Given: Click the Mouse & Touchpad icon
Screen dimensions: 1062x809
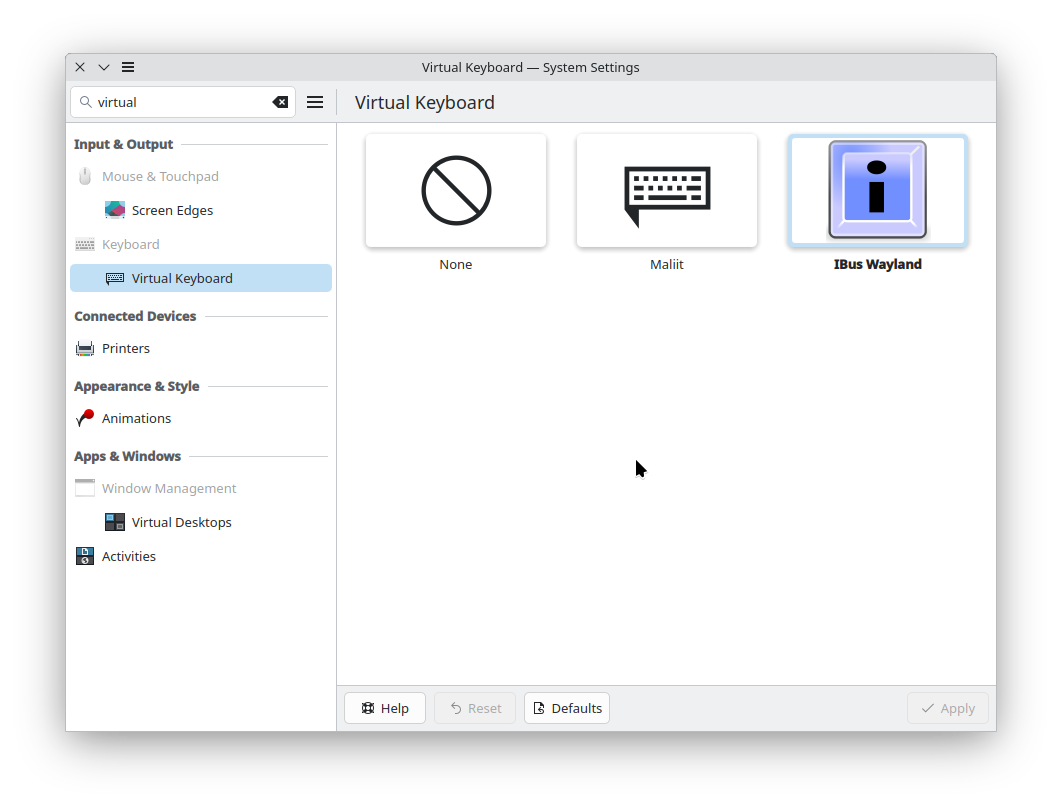Looking at the screenshot, I should [84, 176].
